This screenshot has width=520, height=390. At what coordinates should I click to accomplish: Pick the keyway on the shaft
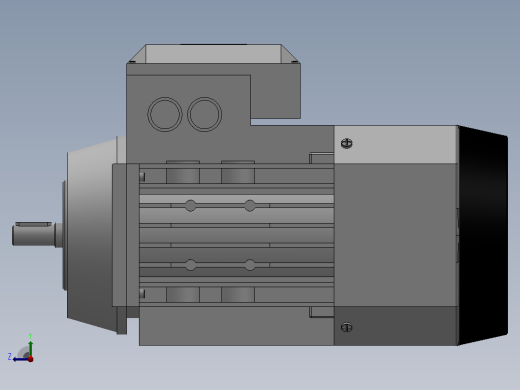33,224
